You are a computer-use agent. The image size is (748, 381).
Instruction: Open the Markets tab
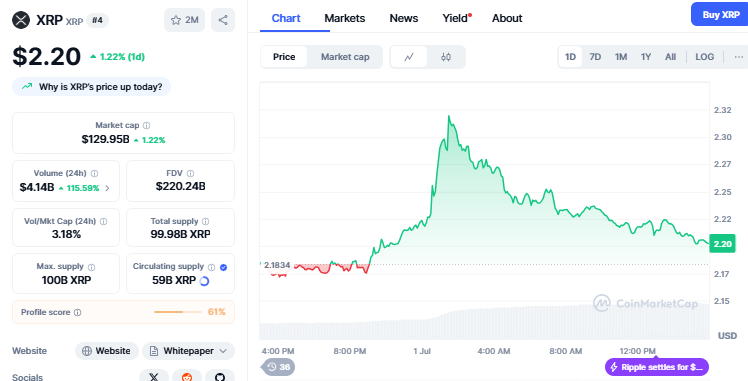click(x=344, y=19)
